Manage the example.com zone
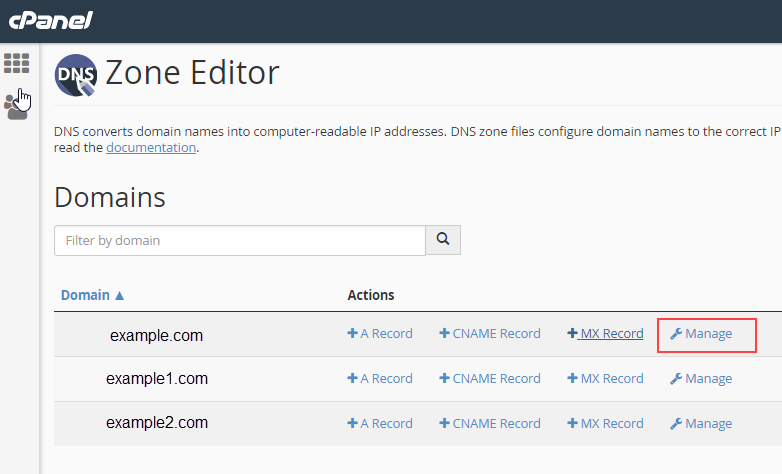 coord(701,334)
